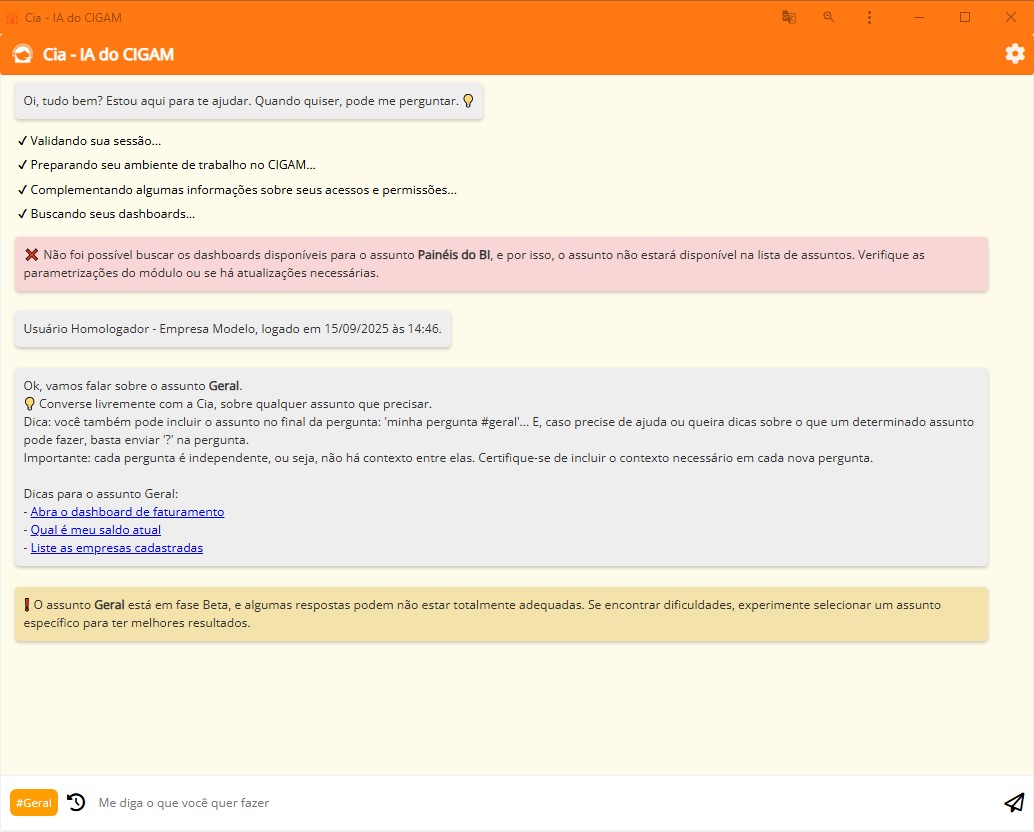Click 'Dicas para o assunto Geral:' text

pyautogui.click(x=101, y=494)
